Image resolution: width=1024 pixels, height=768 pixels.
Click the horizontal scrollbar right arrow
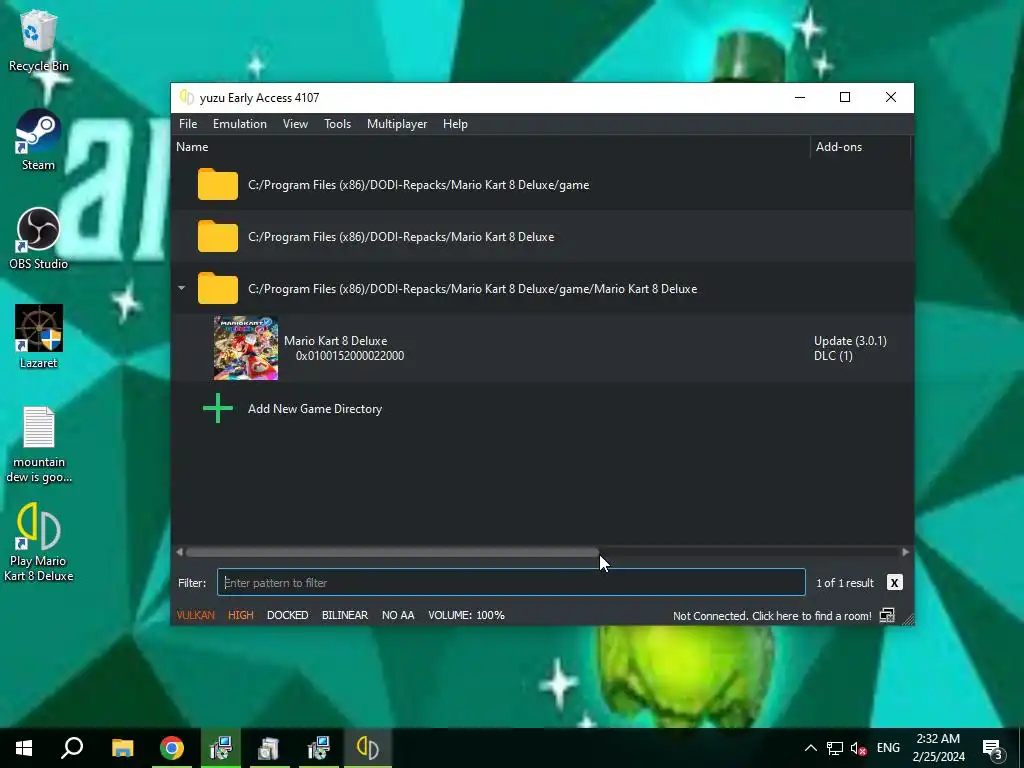tap(905, 552)
